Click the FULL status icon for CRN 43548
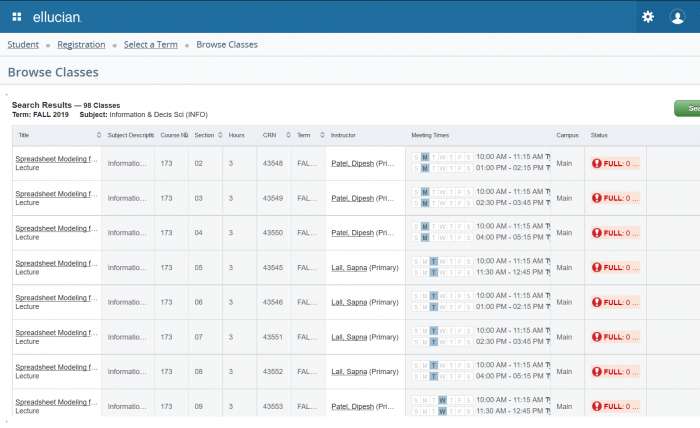 coord(597,163)
